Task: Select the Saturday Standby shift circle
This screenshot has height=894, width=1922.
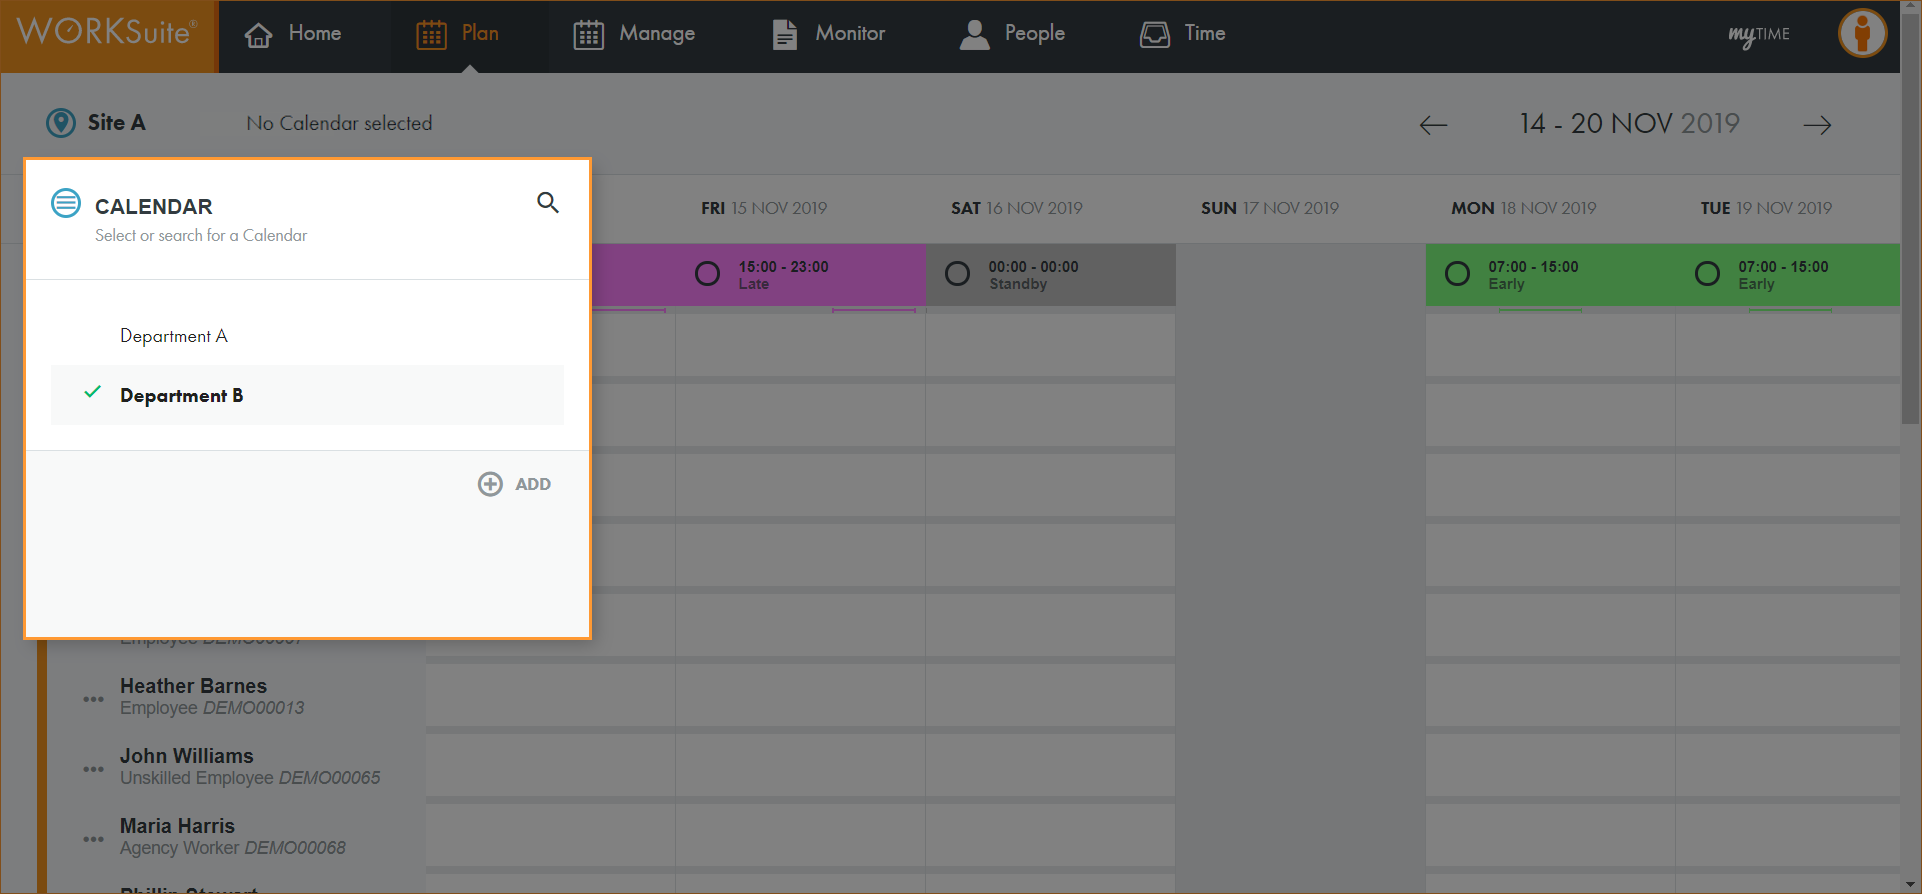Action: point(957,274)
